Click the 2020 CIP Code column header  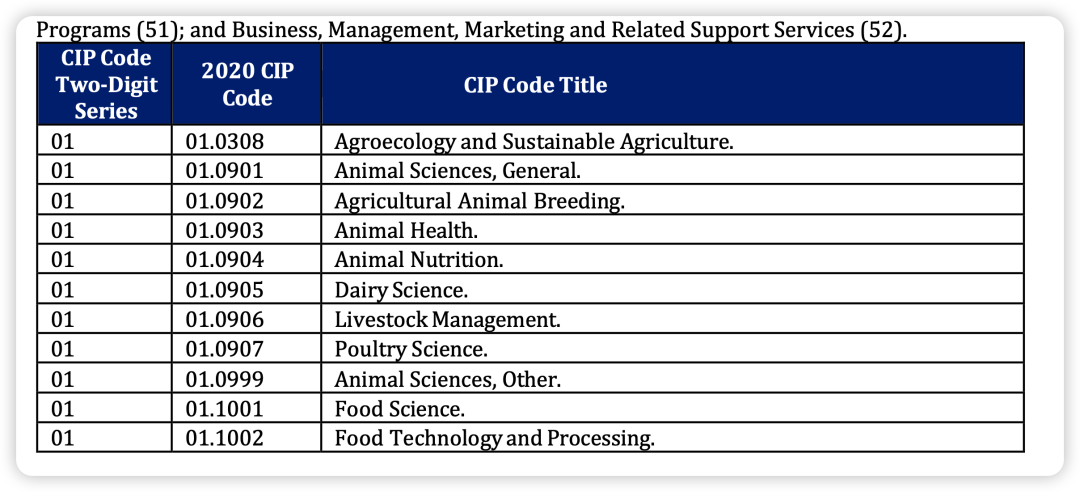coord(247,84)
